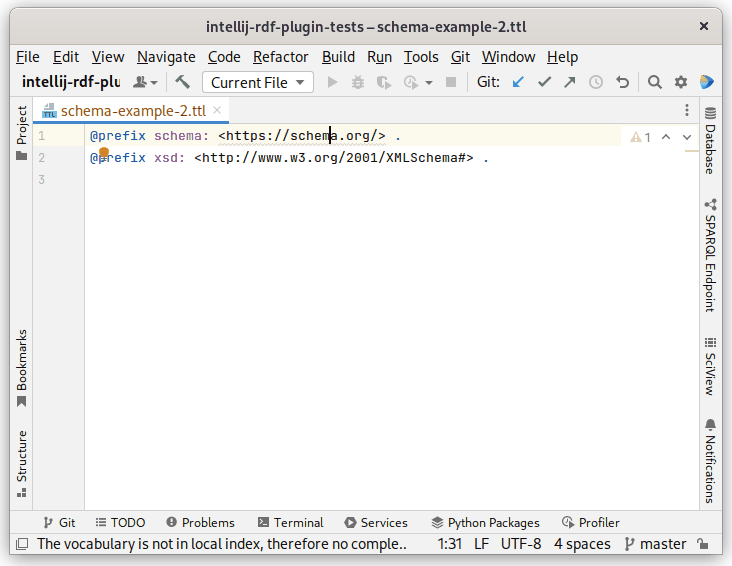
Task: Open Search Everywhere magnifier icon
Action: click(x=655, y=83)
